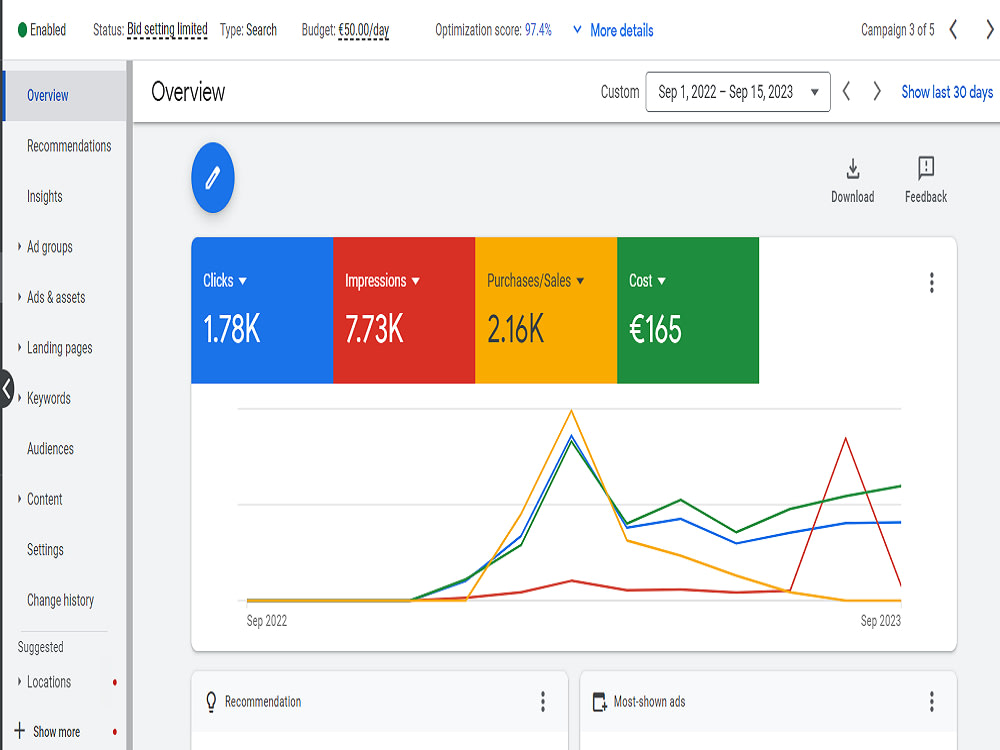Viewport: 1000px width, 750px height.
Task: Click the lightbulb Recommendation icon
Action: (211, 702)
